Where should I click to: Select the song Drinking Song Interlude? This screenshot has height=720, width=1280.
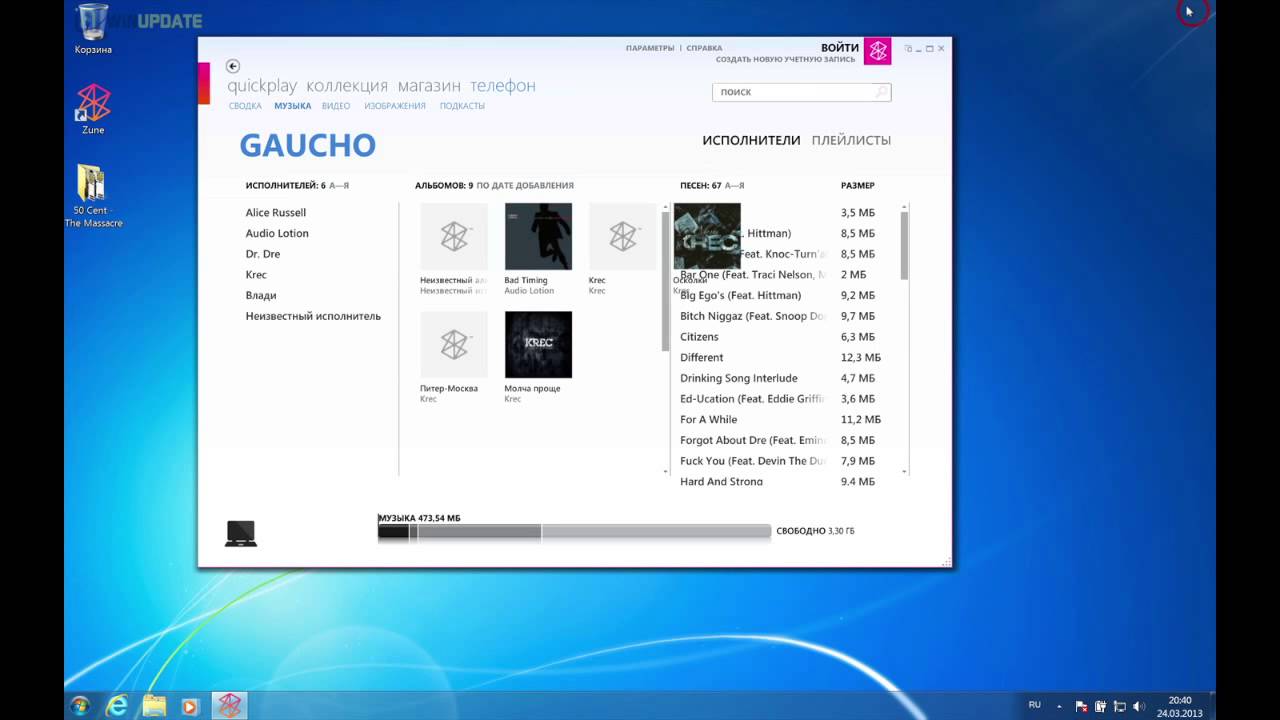coord(739,379)
